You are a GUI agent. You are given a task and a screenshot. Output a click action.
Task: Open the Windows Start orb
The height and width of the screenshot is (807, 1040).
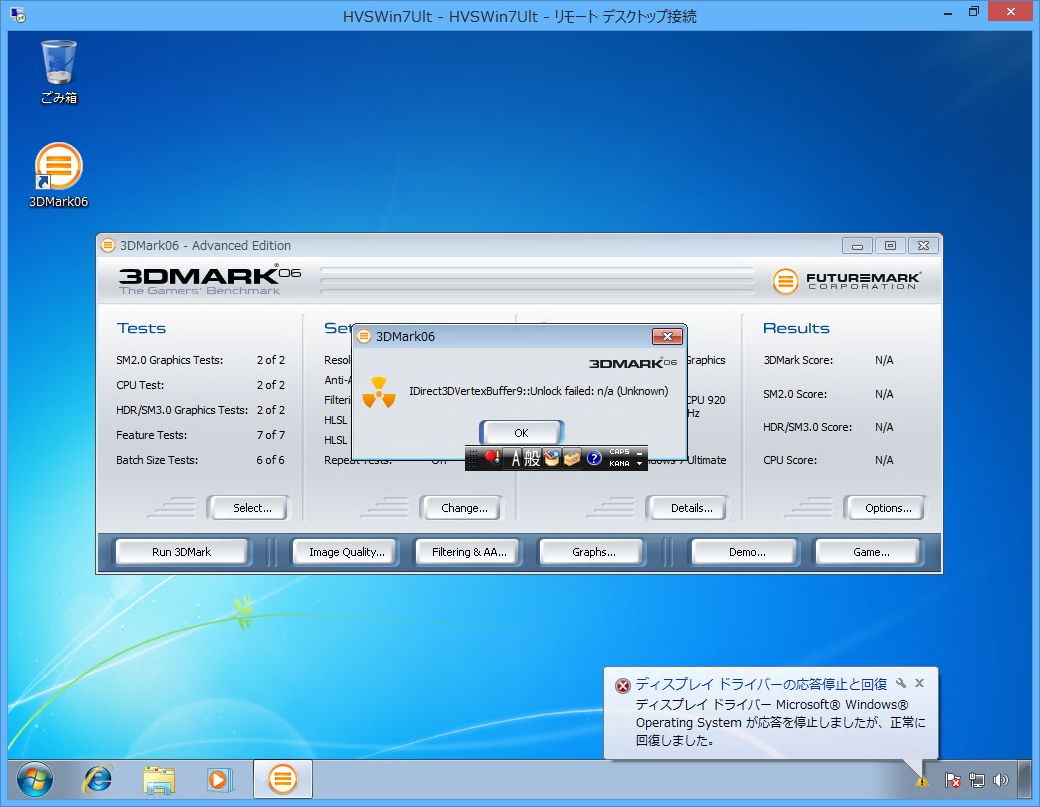click(34, 780)
